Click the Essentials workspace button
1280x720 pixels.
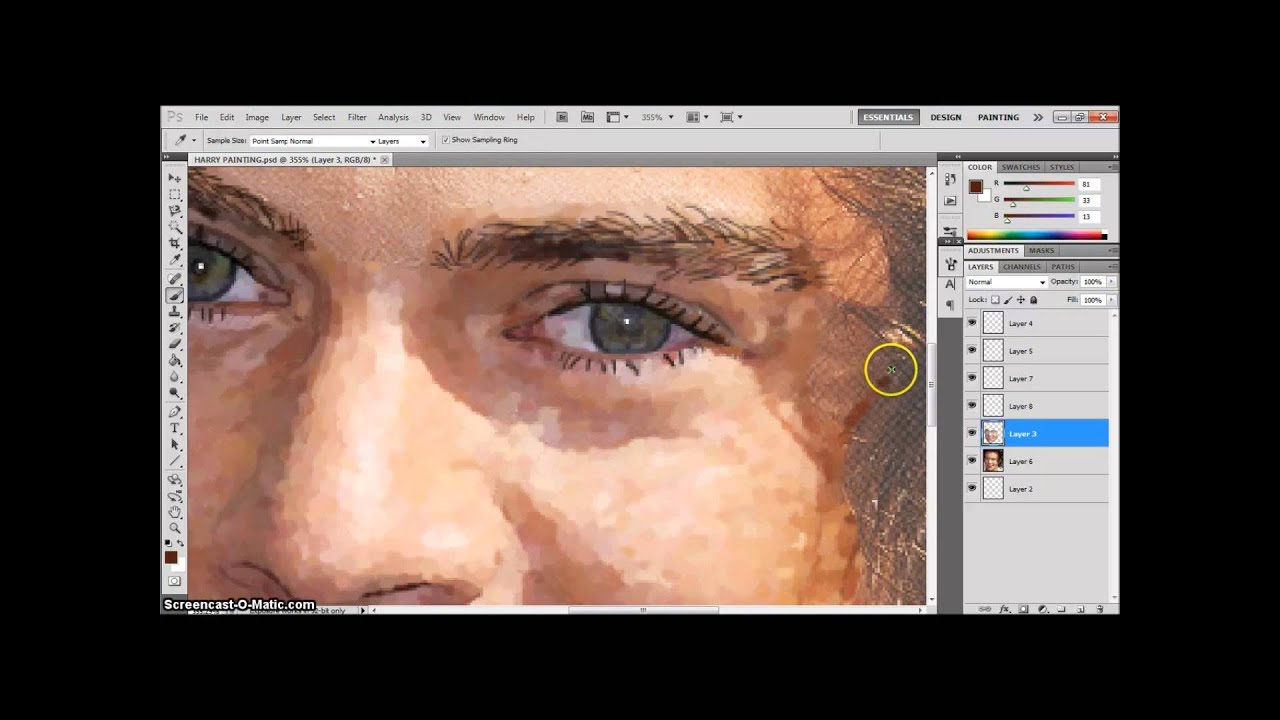coord(888,117)
